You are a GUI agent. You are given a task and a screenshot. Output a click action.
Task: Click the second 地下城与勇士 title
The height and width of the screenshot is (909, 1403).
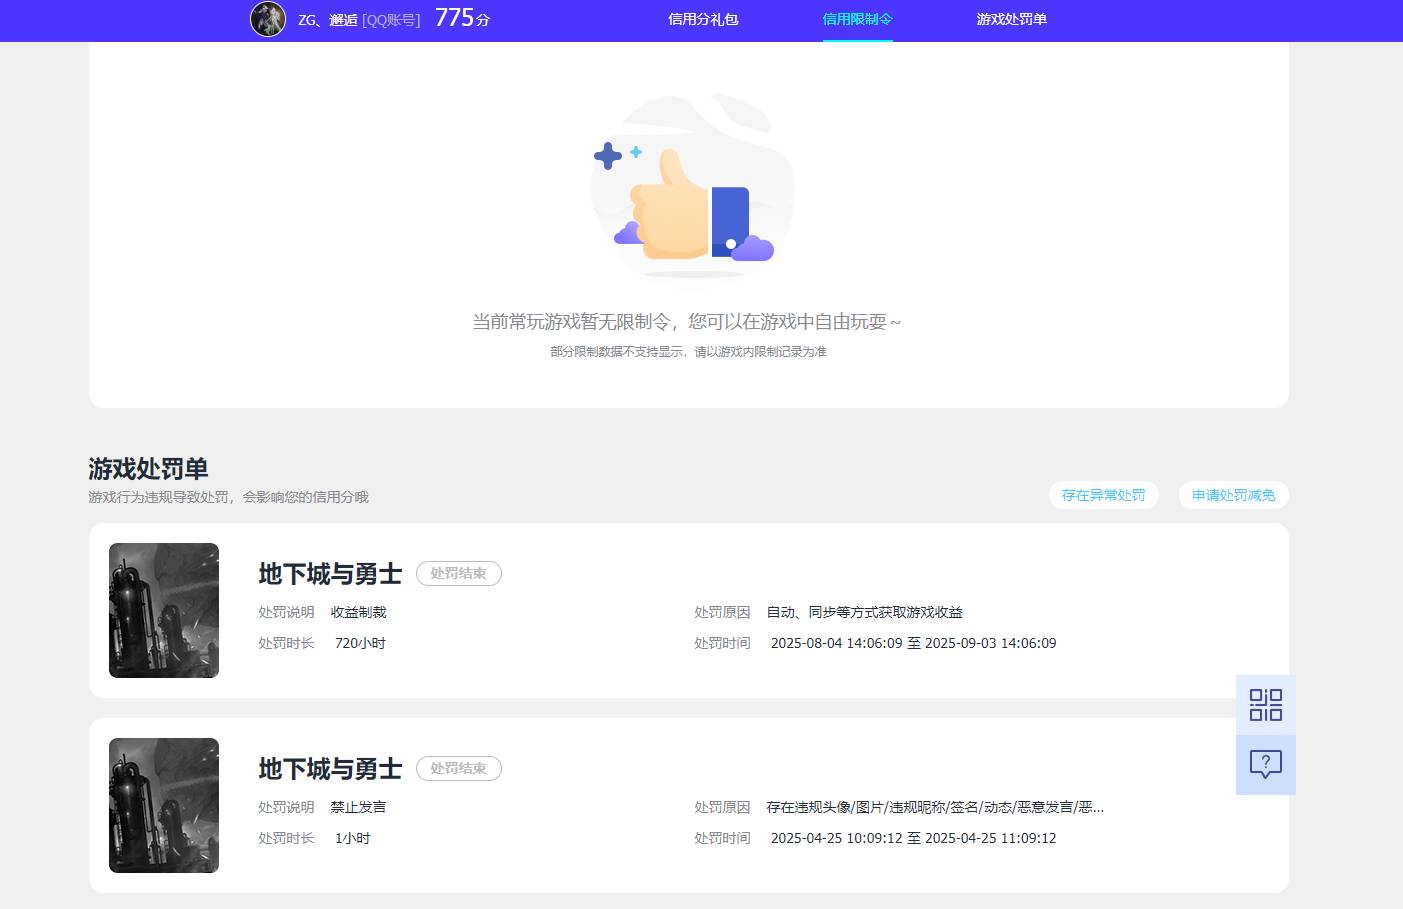(x=328, y=768)
